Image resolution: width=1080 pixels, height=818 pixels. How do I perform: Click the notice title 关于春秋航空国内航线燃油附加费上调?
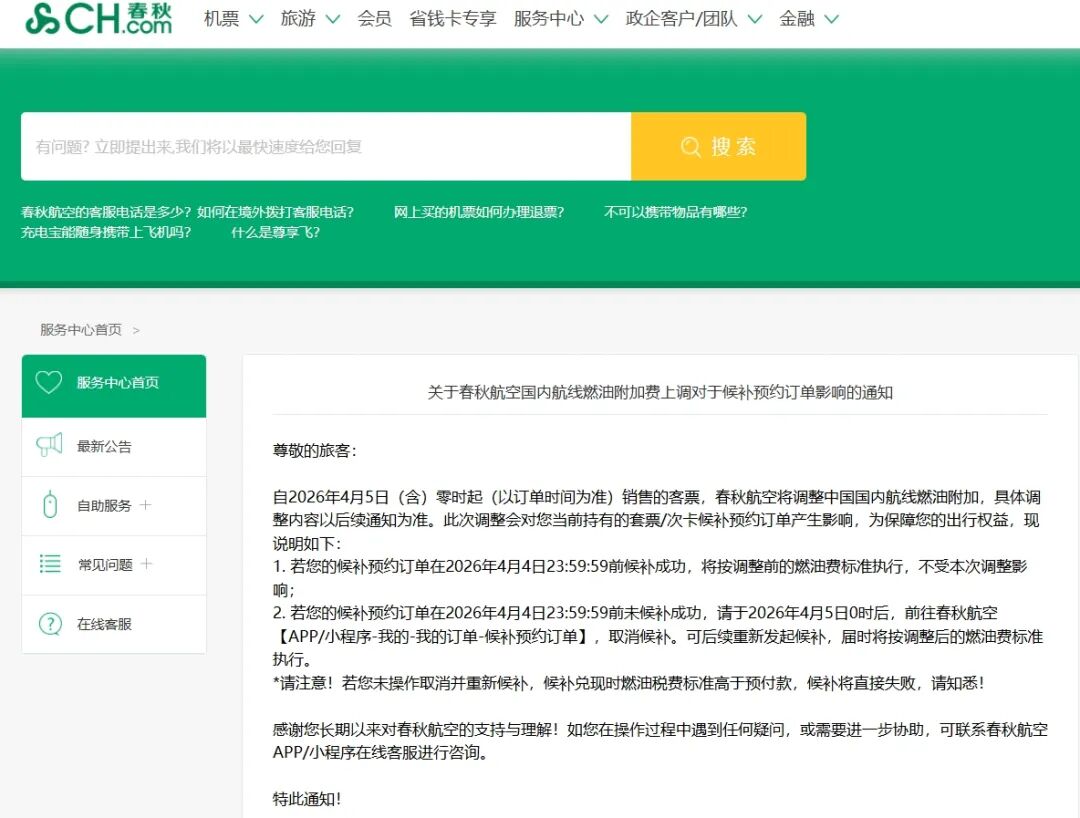(x=660, y=392)
